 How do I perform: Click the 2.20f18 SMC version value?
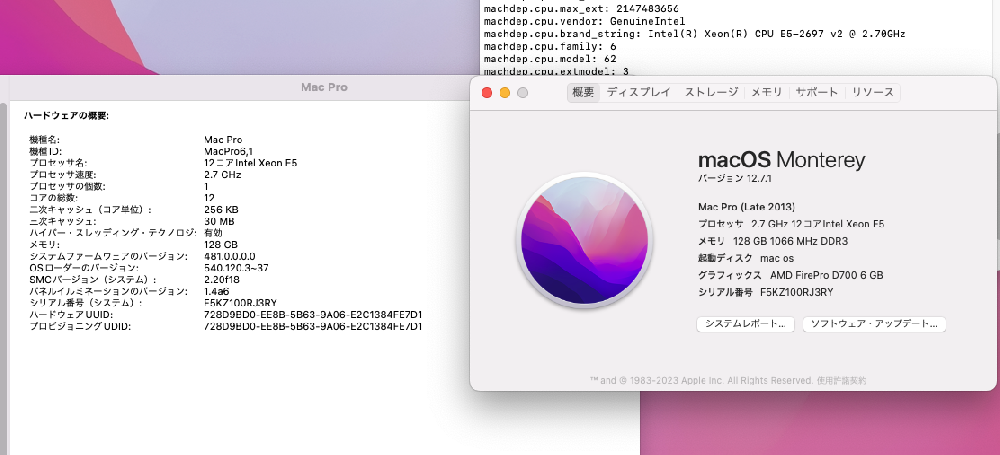[221, 280]
